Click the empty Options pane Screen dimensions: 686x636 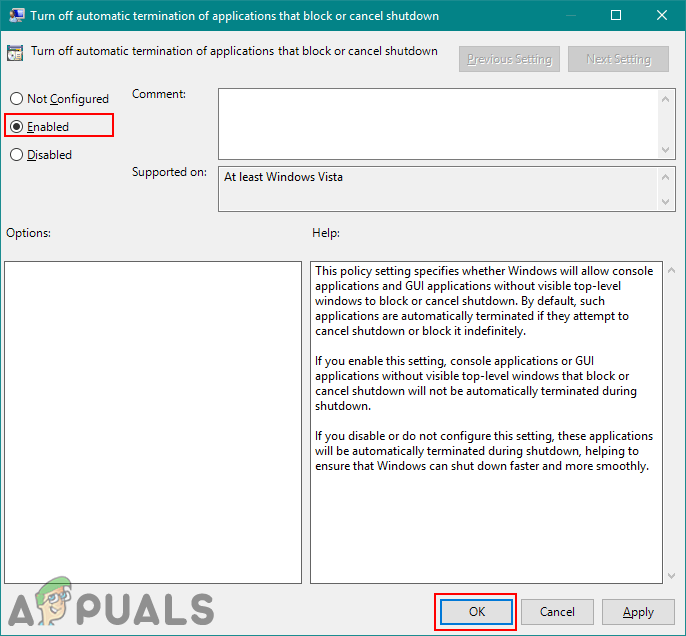click(153, 422)
